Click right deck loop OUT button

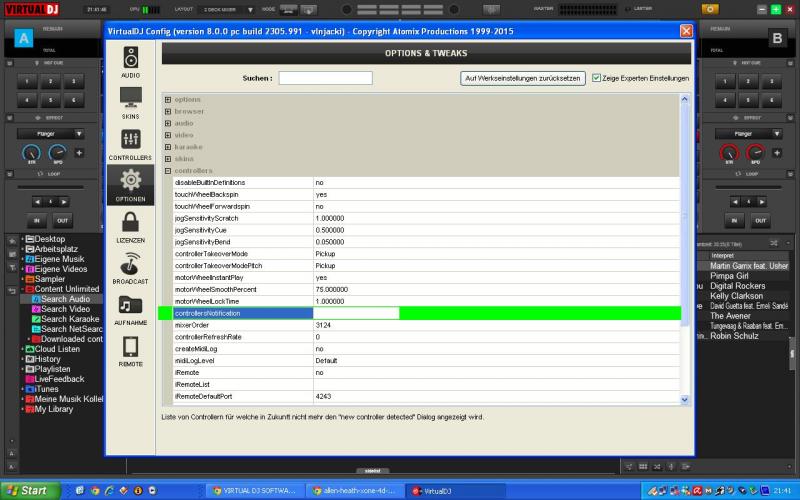pyautogui.click(x=760, y=220)
